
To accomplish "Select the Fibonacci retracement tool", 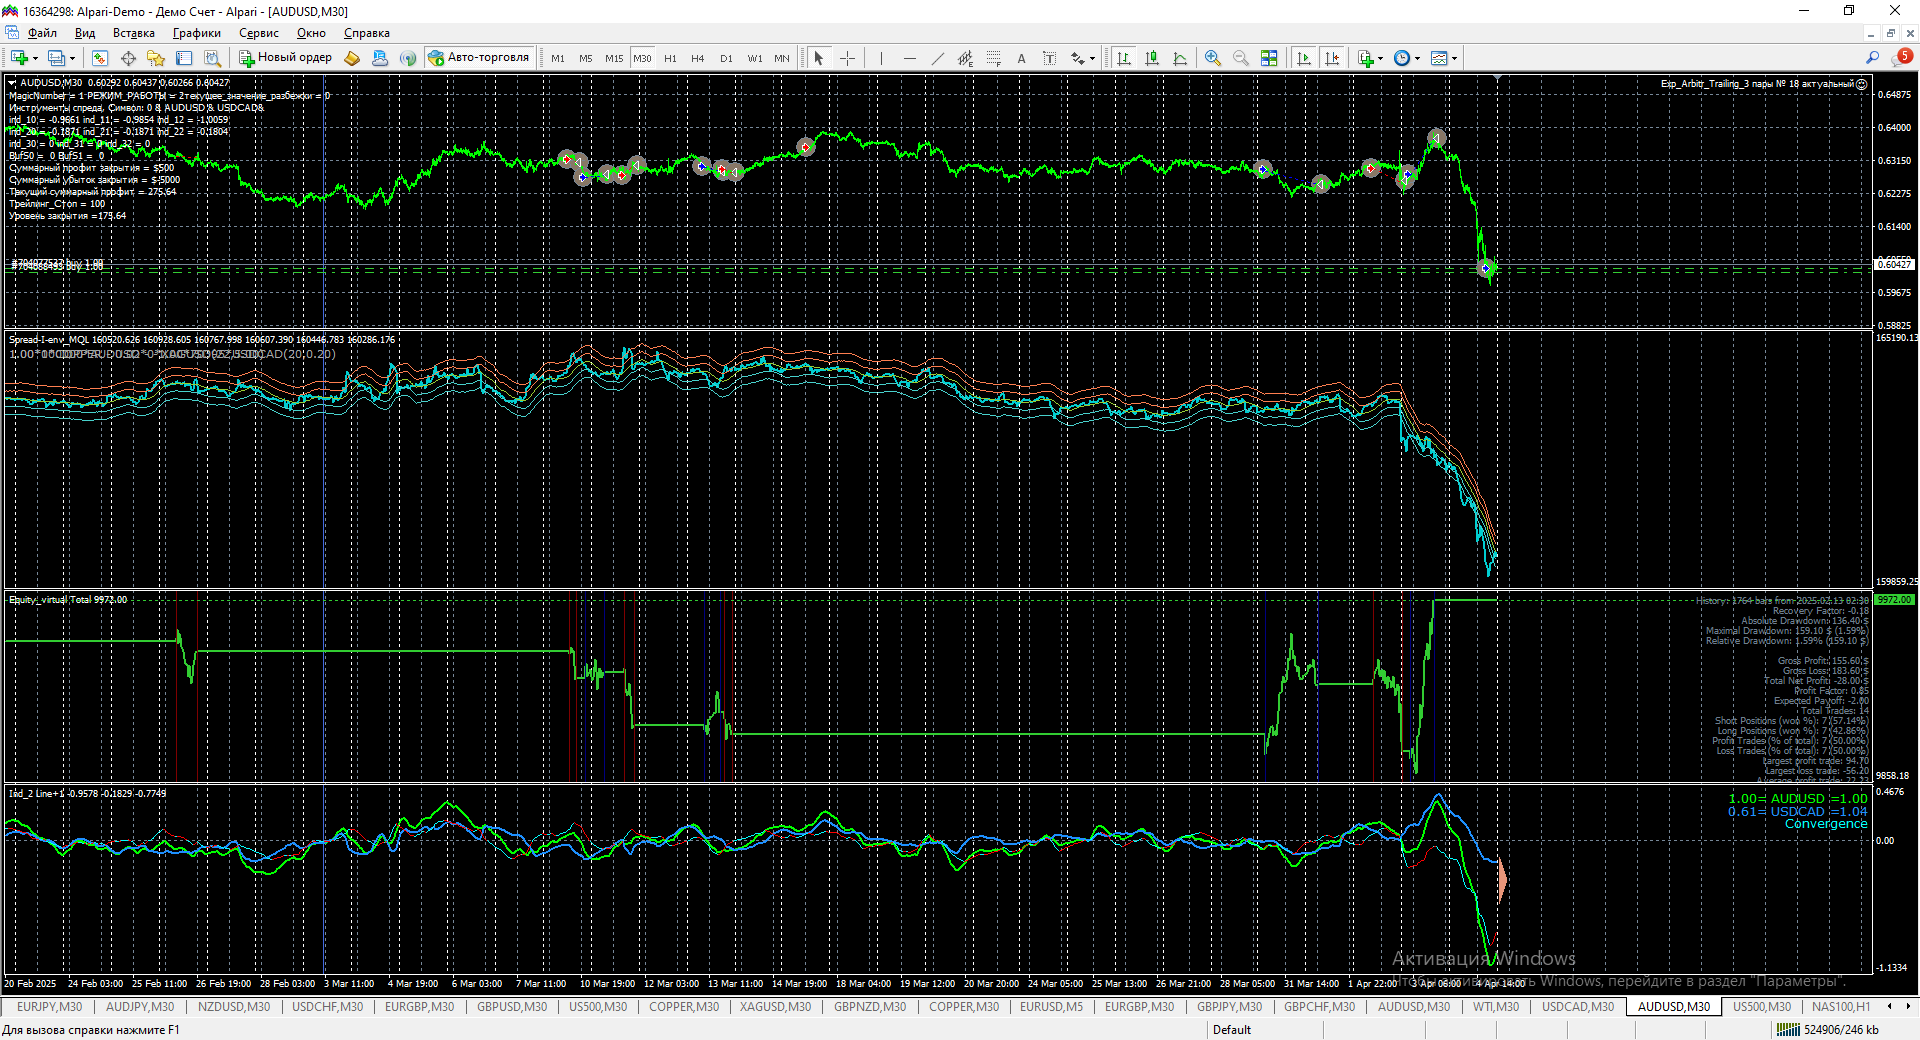I will pyautogui.click(x=993, y=58).
